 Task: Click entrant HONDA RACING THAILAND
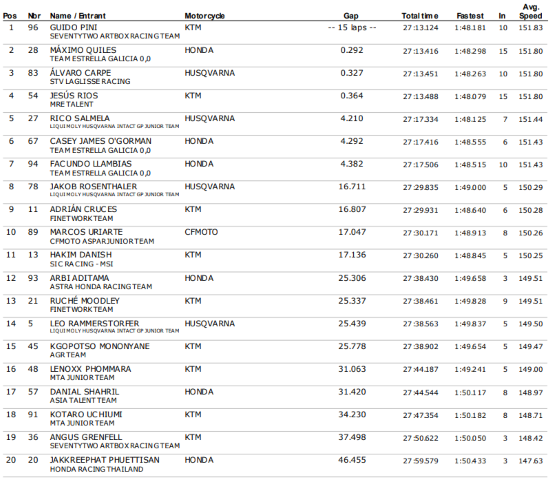click(97, 469)
